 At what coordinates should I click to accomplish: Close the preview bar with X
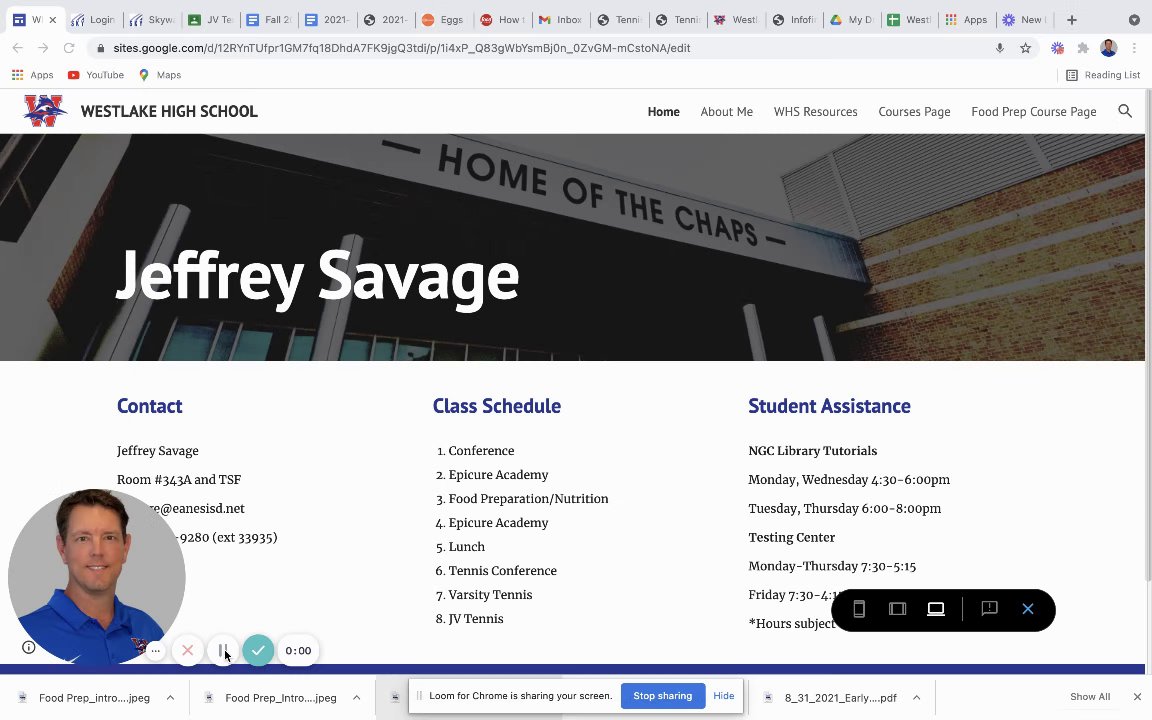pyautogui.click(x=1028, y=609)
